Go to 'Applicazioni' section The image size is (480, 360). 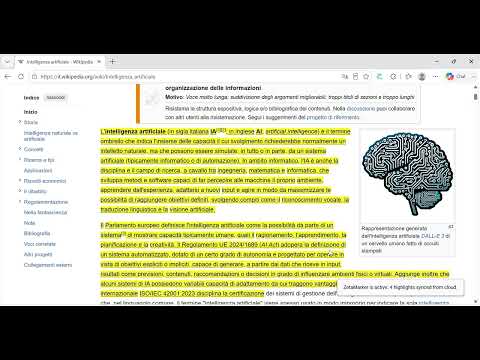[x=38, y=170]
